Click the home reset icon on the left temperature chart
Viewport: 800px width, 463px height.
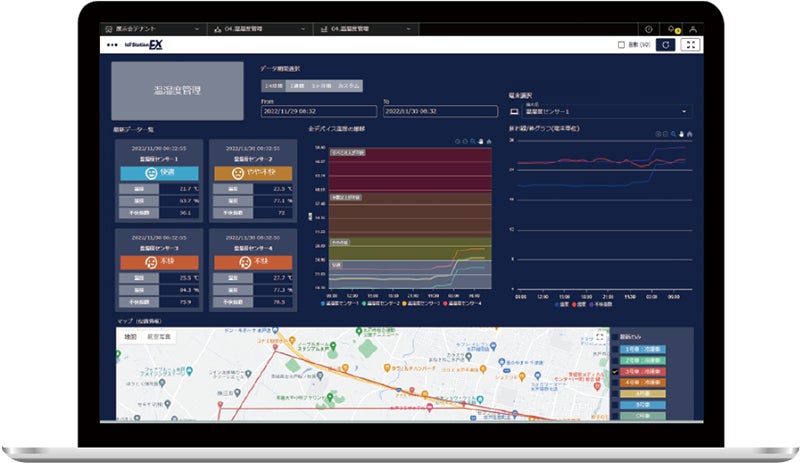coord(489,141)
